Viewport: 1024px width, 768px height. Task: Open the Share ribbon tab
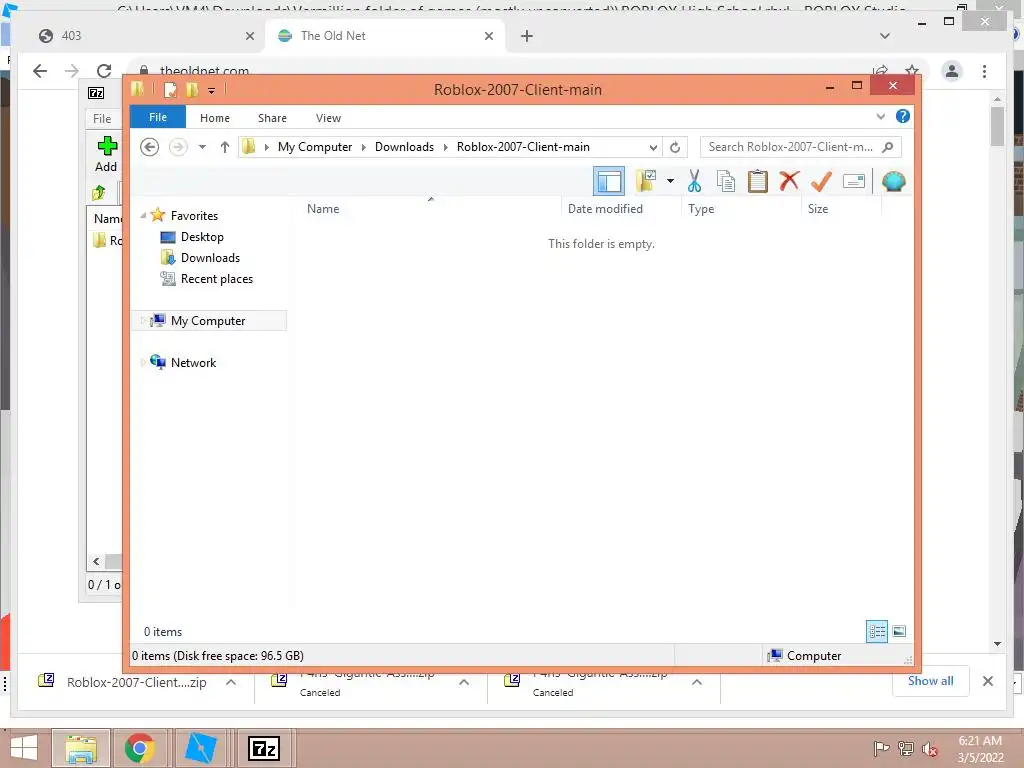(x=272, y=118)
